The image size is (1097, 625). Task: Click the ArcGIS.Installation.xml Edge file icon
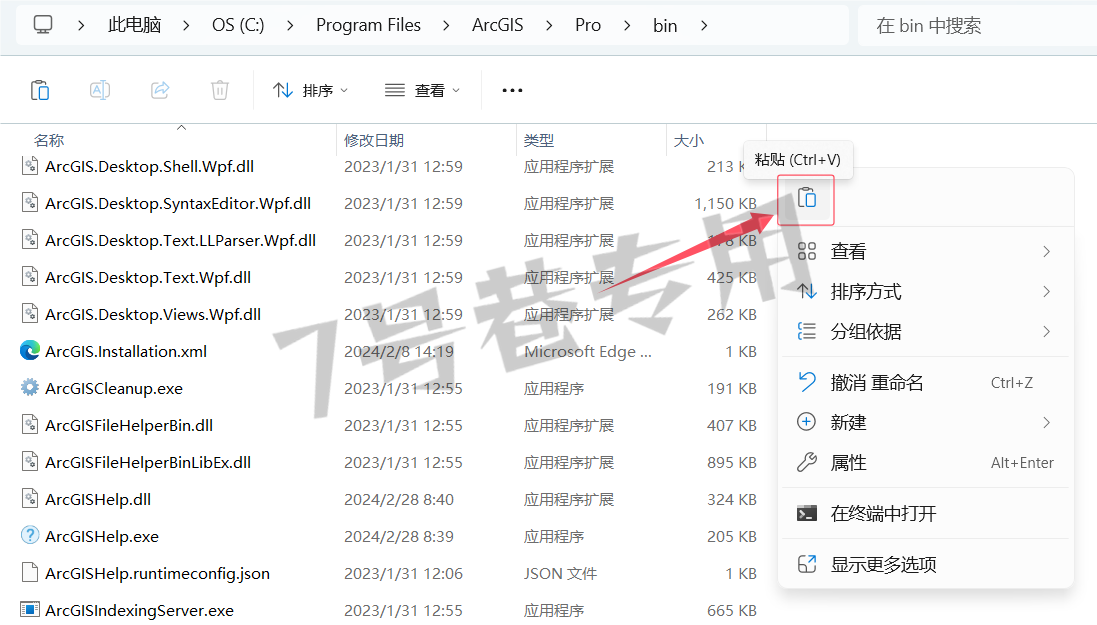[29, 351]
